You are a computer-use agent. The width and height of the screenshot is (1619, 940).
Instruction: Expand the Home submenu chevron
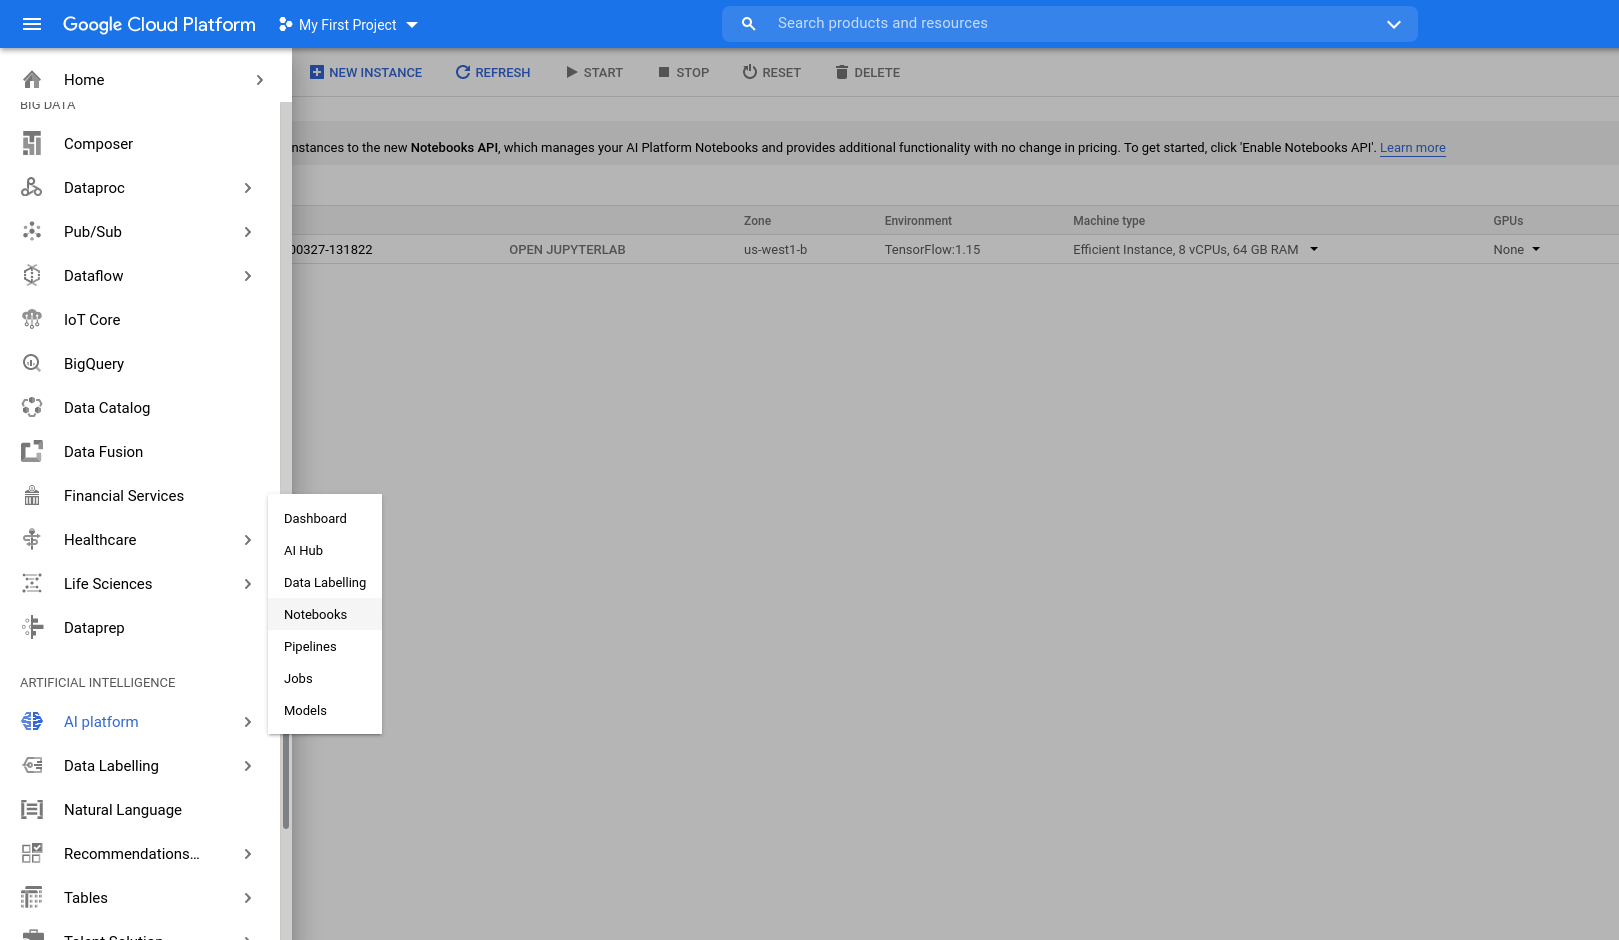pos(260,80)
